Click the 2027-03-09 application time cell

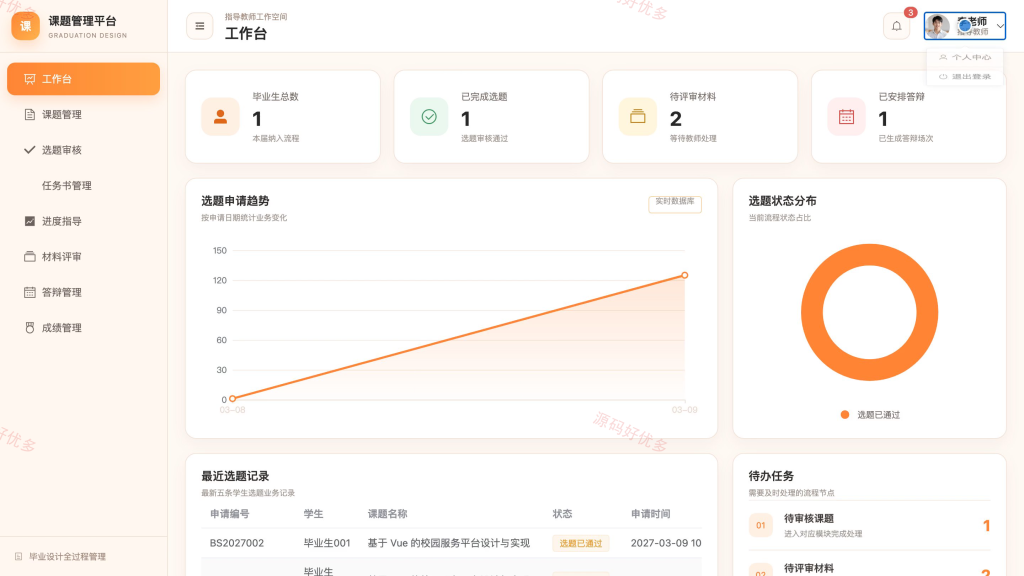[666, 543]
